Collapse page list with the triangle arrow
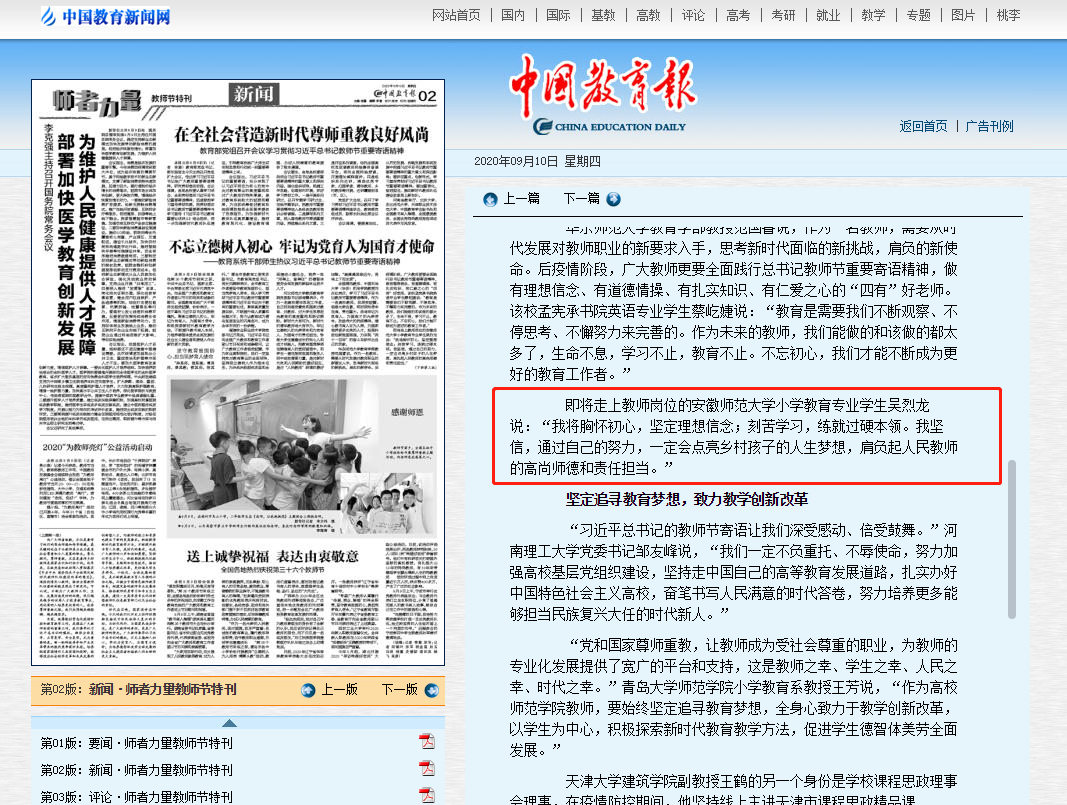This screenshot has height=805, width=1067. tap(229, 722)
